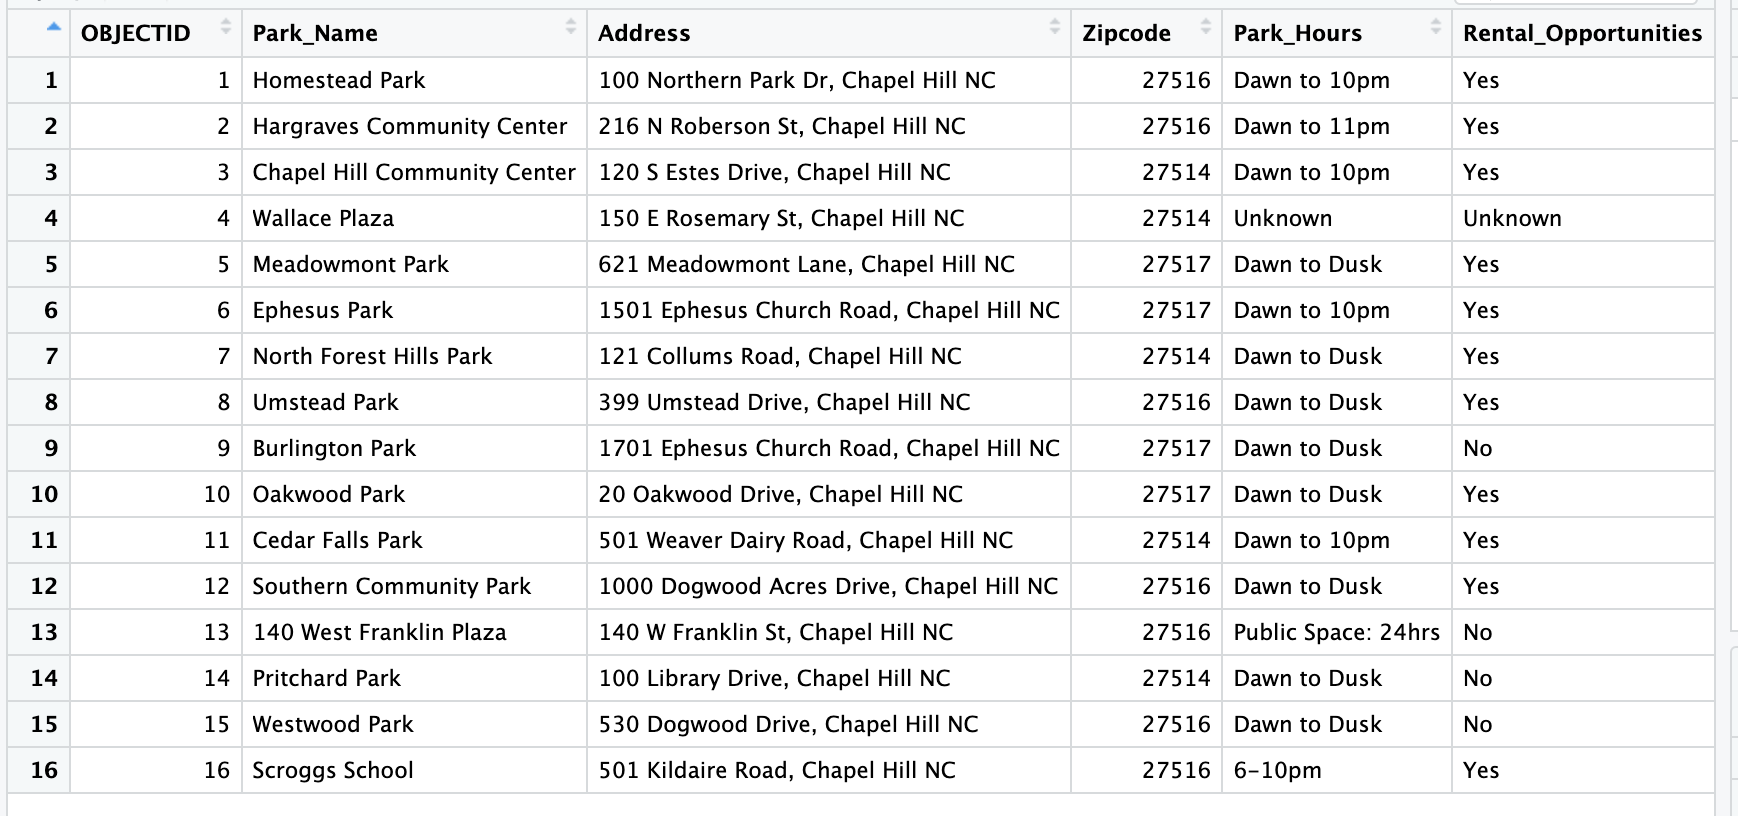Image resolution: width=1738 pixels, height=816 pixels.
Task: Click the Park_Hours column sort arrows
Action: tap(1435, 27)
